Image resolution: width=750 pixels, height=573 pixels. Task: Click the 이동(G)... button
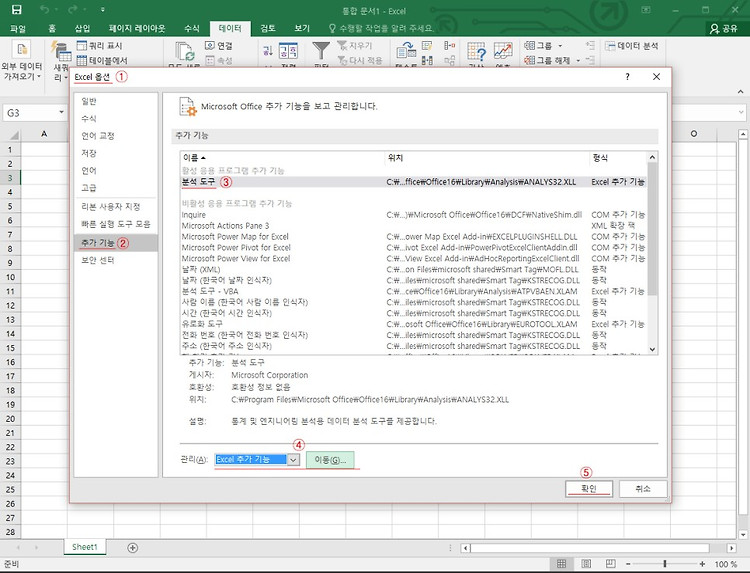coord(330,460)
